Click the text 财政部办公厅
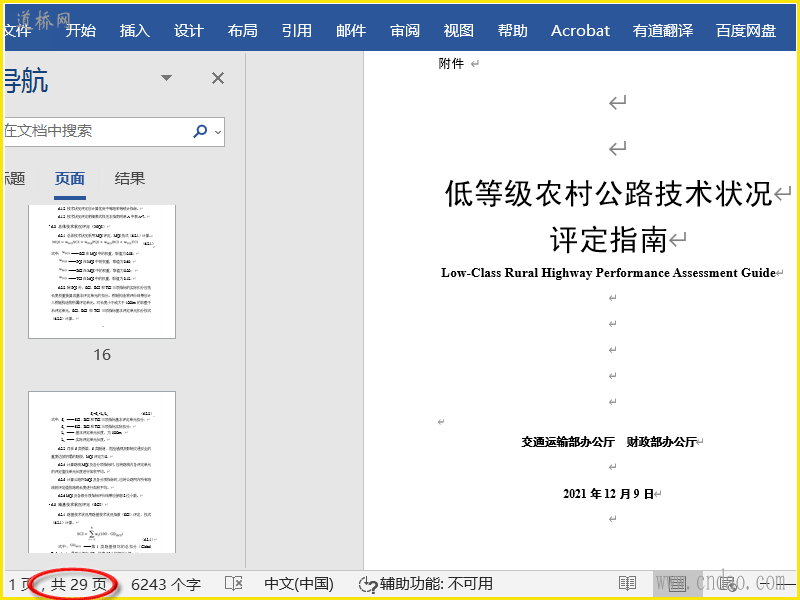Viewport: 800px width, 600px height. (661, 442)
